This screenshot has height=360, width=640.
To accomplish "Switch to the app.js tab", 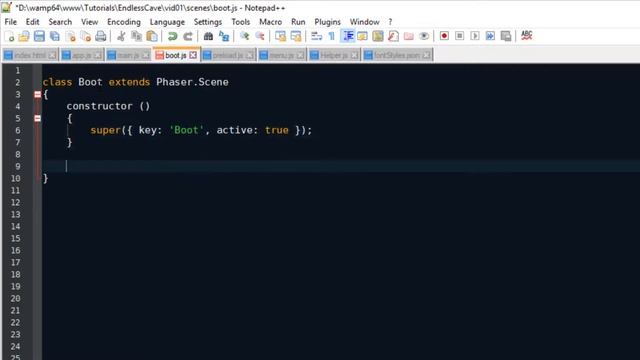I will pyautogui.click(x=81, y=55).
